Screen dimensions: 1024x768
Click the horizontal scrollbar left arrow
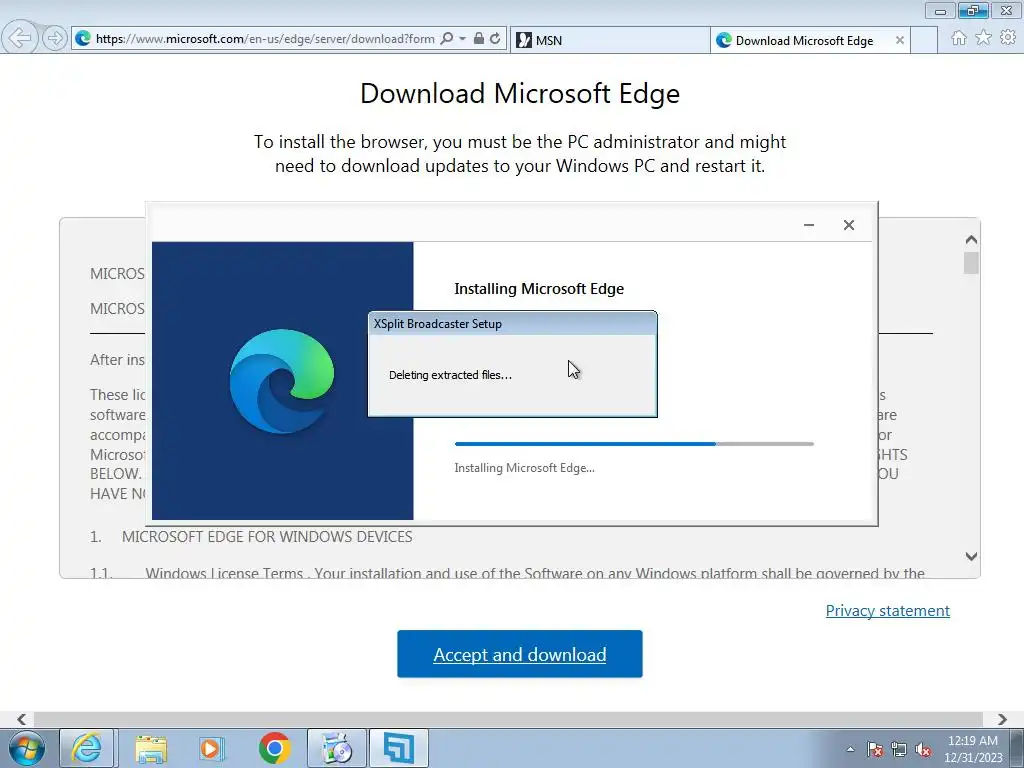22,719
